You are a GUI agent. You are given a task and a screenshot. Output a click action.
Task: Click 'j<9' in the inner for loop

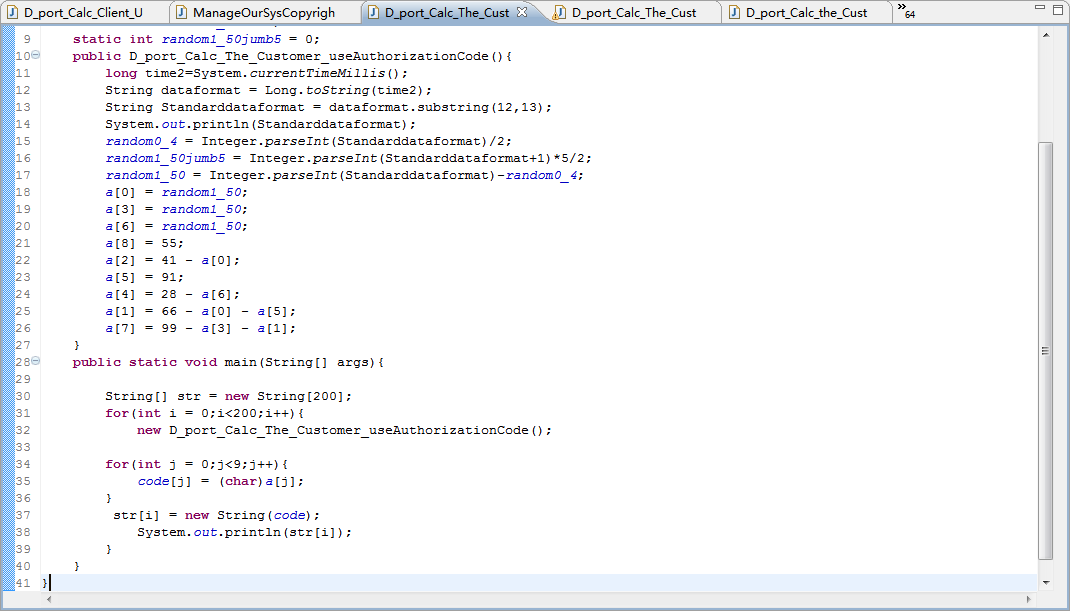pyautogui.click(x=229, y=464)
